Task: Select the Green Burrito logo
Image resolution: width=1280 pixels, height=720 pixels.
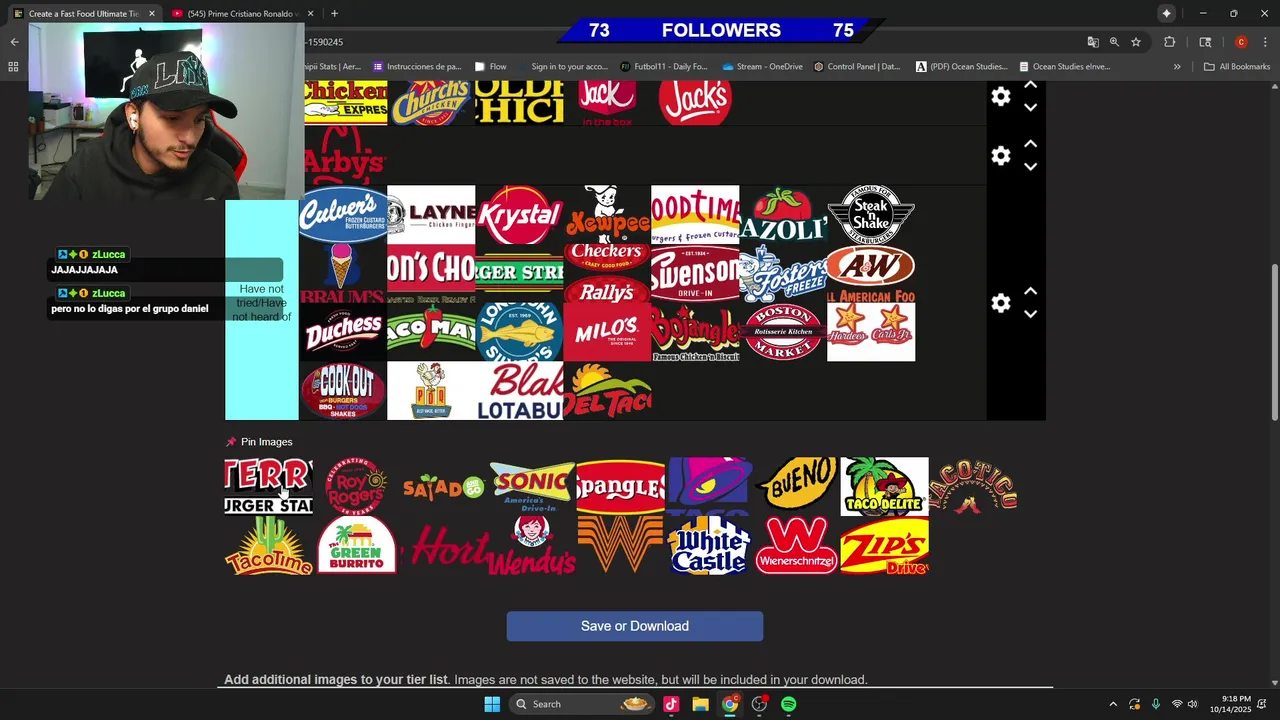Action: pyautogui.click(x=357, y=546)
